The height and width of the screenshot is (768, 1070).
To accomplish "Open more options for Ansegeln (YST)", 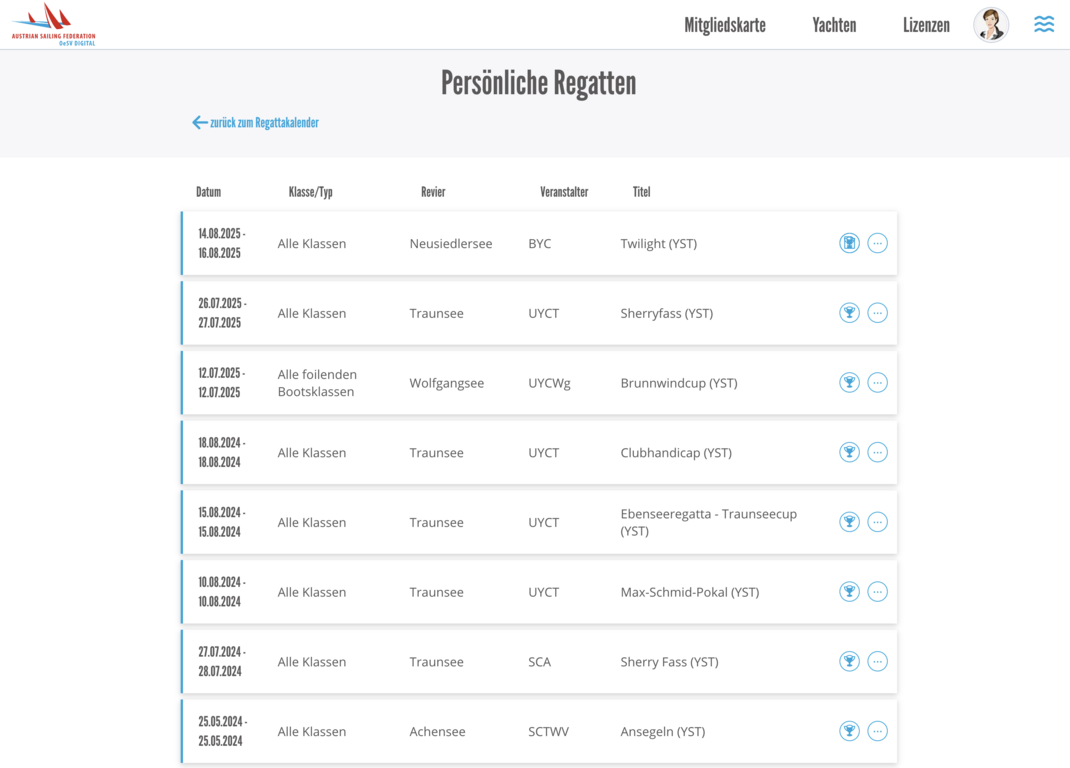I will tap(877, 731).
